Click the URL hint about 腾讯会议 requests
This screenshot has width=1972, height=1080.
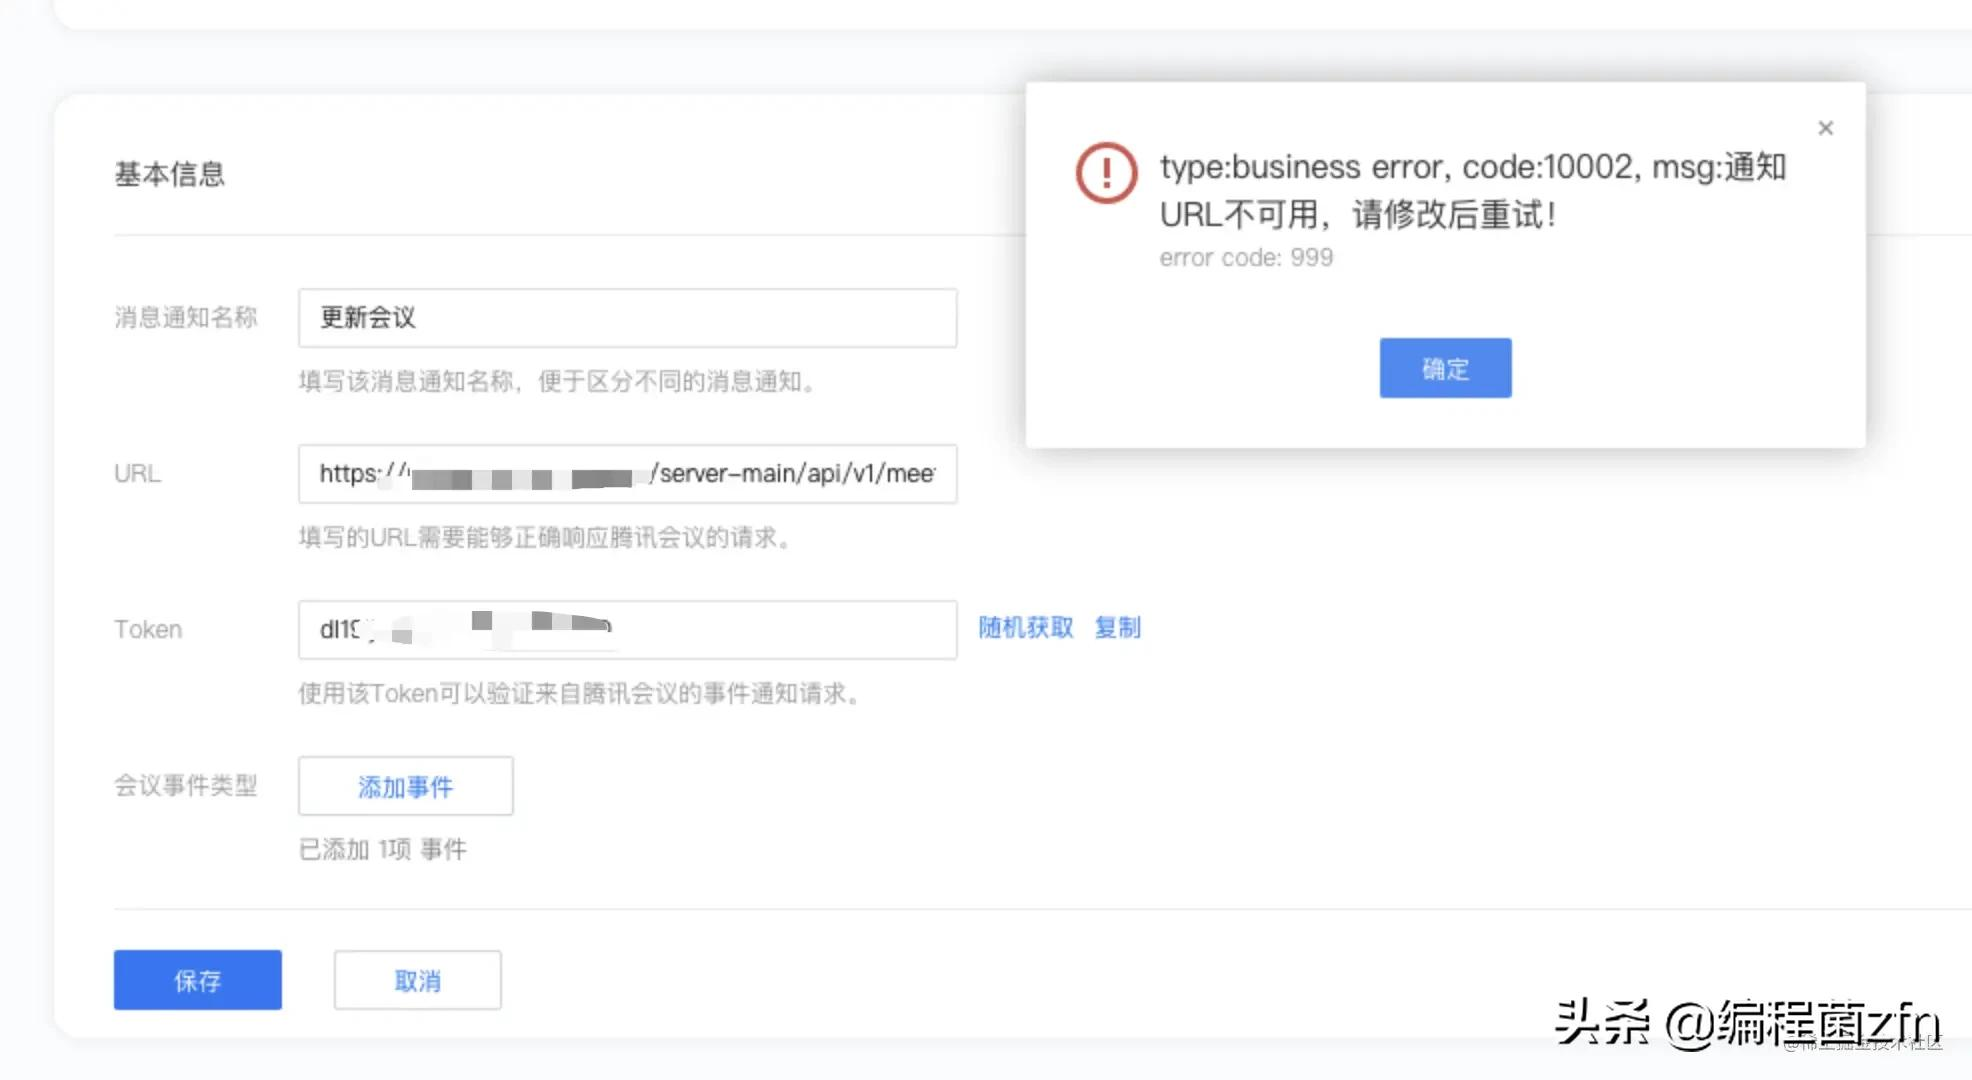(x=547, y=538)
